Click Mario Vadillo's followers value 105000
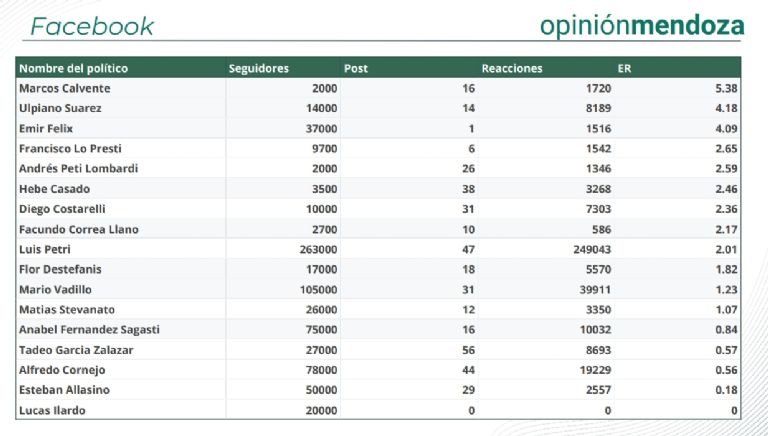This screenshot has width=768, height=436. (x=318, y=289)
